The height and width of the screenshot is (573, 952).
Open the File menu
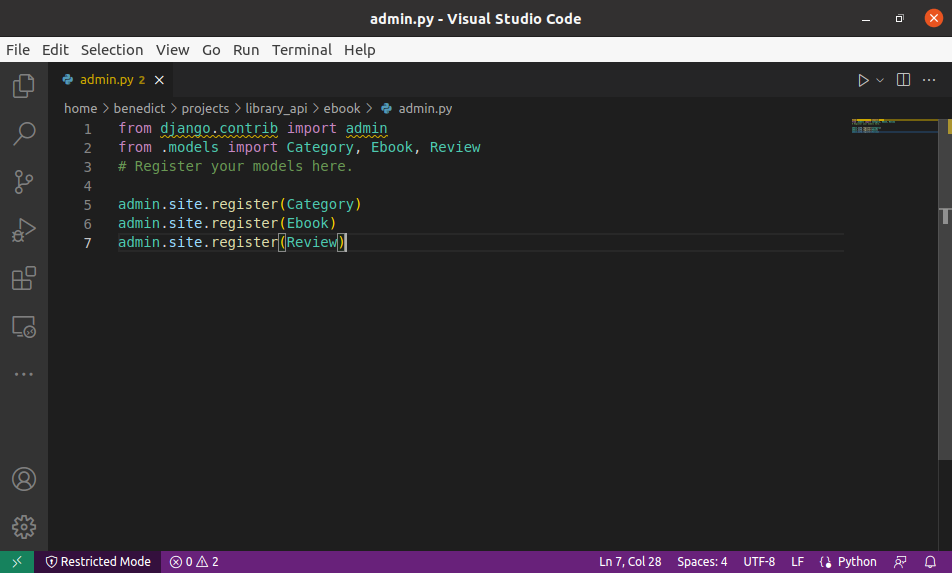(x=18, y=50)
